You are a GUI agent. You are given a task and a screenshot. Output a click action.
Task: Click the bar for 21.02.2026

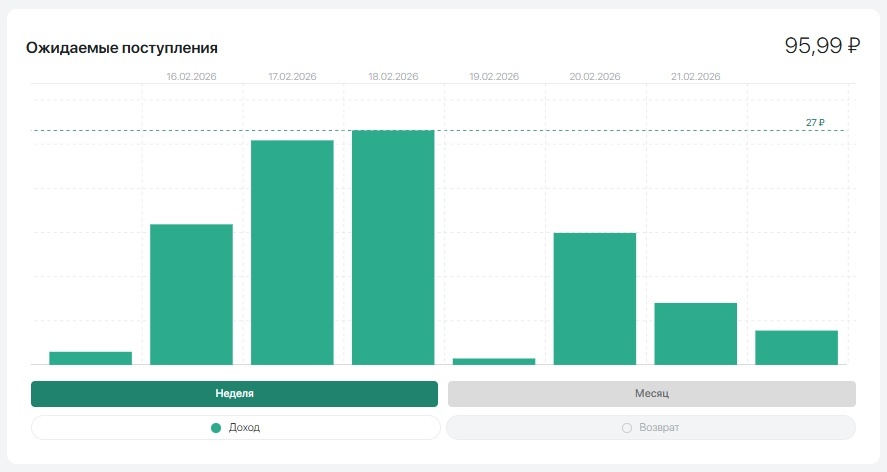point(696,334)
